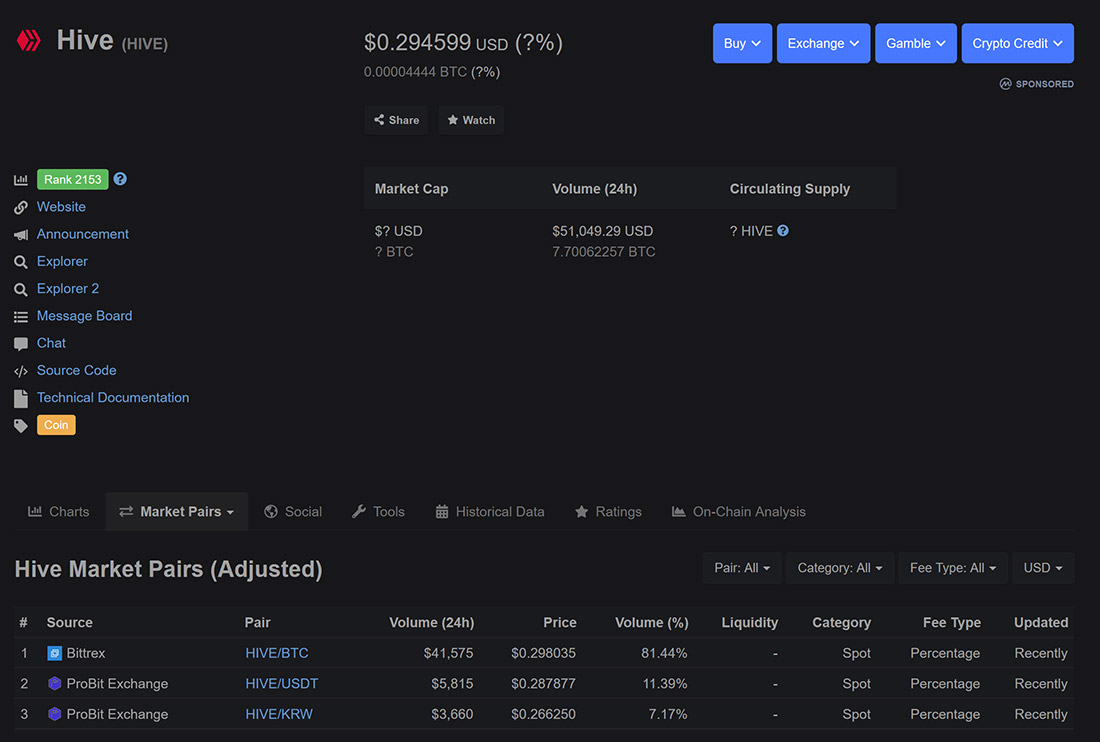Image resolution: width=1100 pixels, height=742 pixels.
Task: Sort the table by Volume (%) column
Action: (652, 623)
